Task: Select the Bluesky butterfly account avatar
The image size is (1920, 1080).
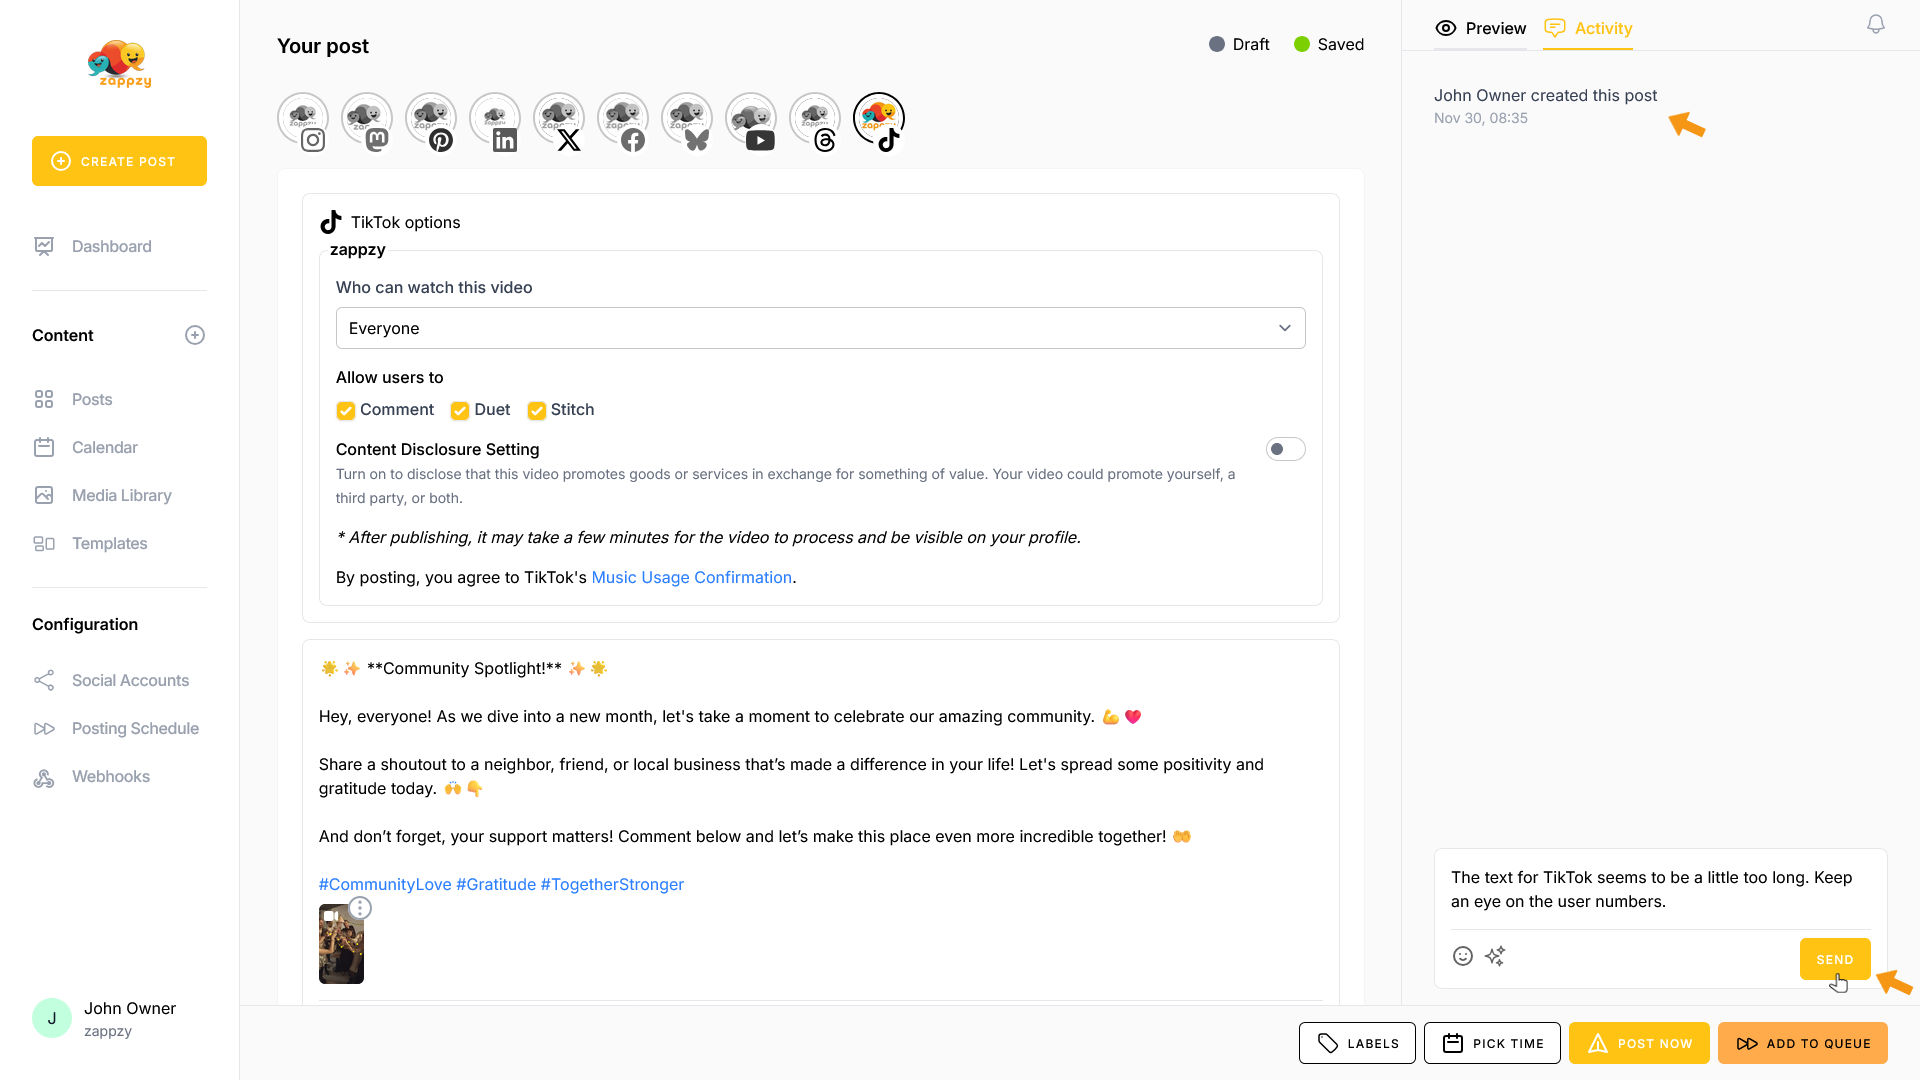Action: [687, 121]
